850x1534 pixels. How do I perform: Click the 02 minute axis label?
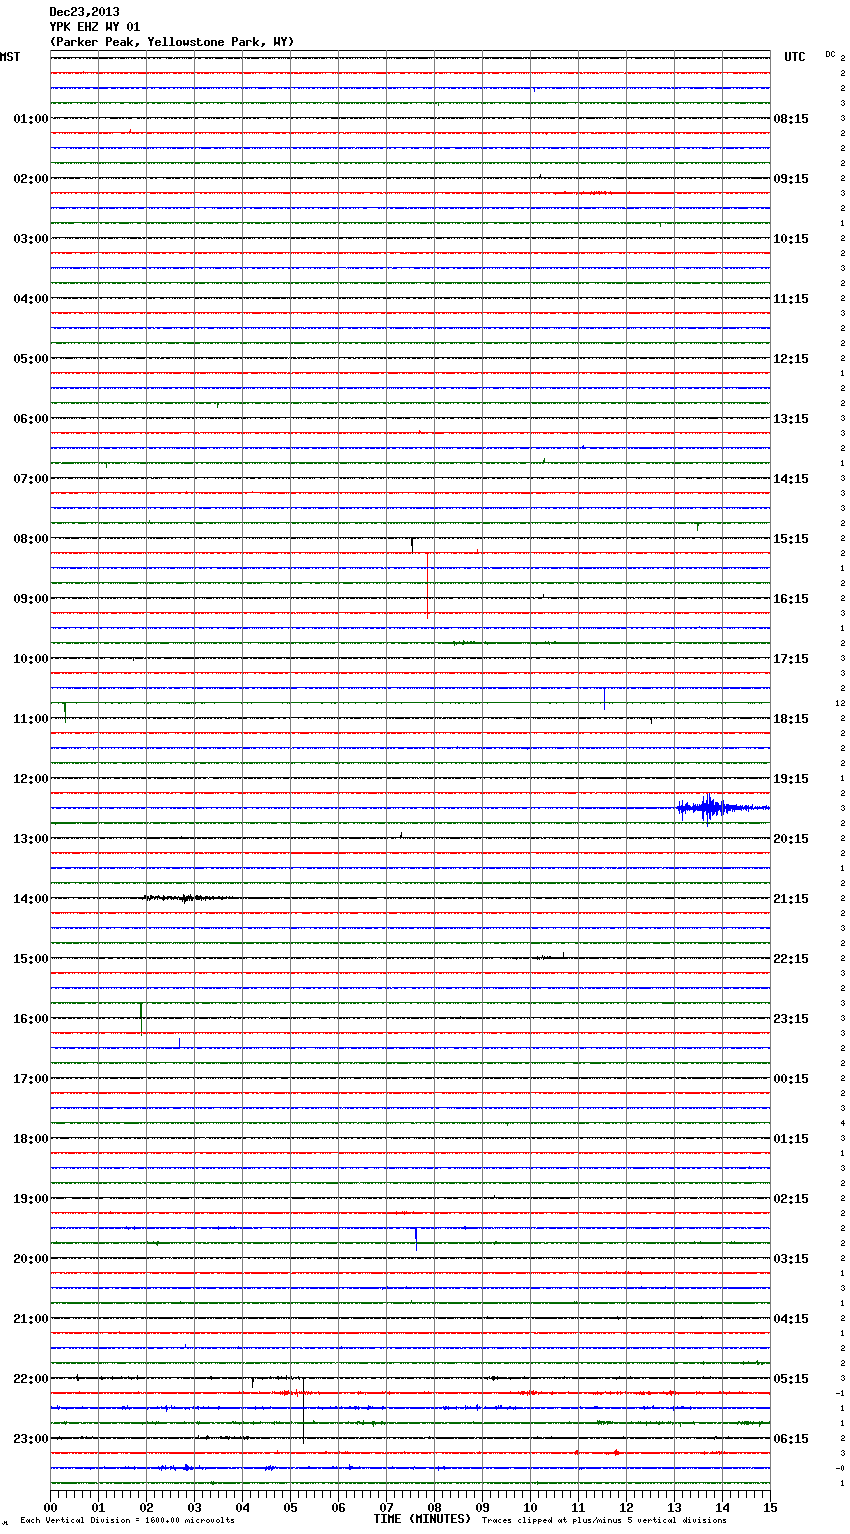point(146,1507)
